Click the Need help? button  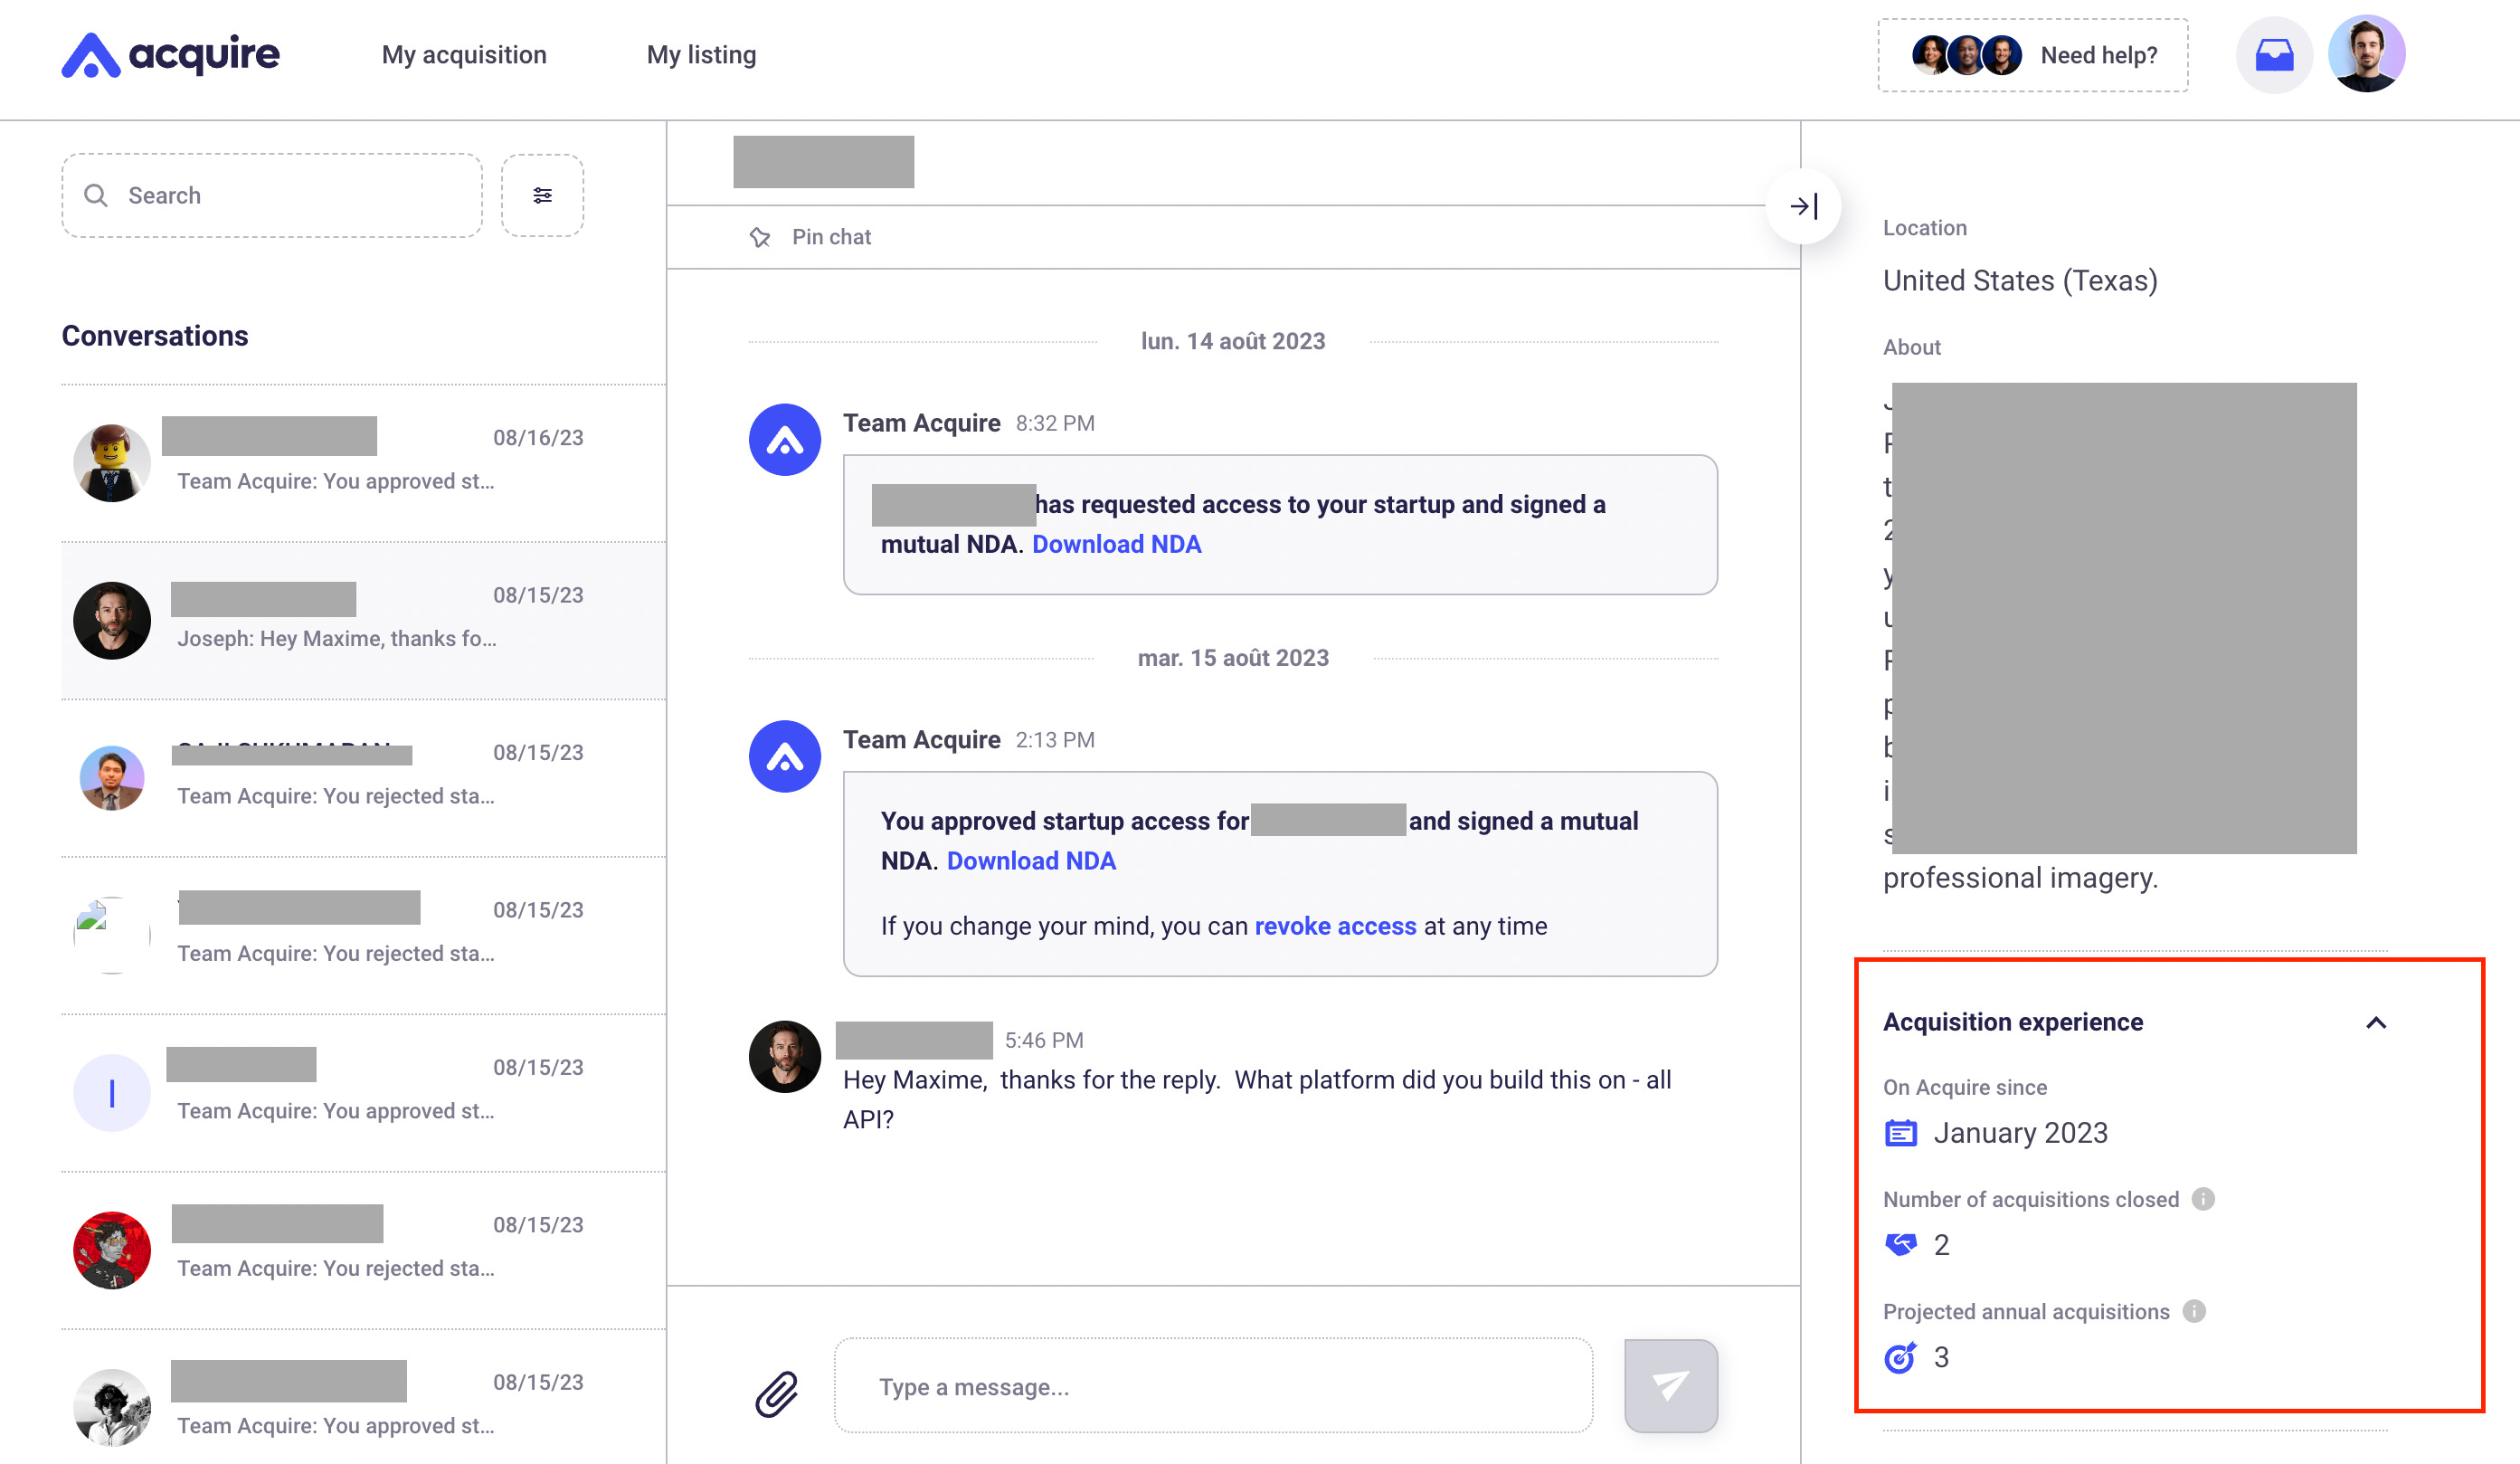pyautogui.click(x=2032, y=55)
